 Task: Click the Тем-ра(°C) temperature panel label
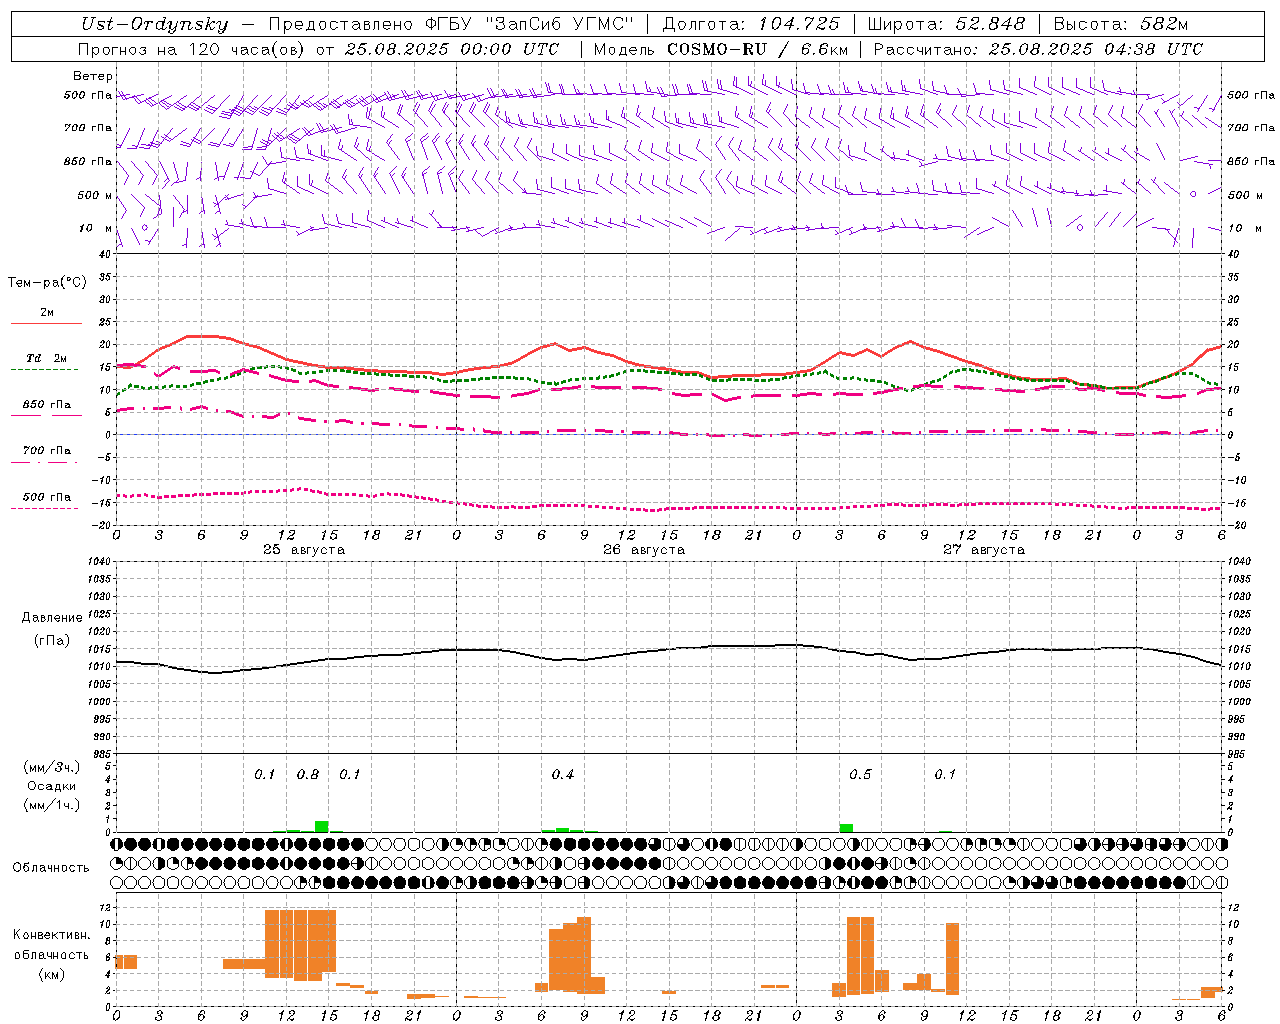coord(47,283)
